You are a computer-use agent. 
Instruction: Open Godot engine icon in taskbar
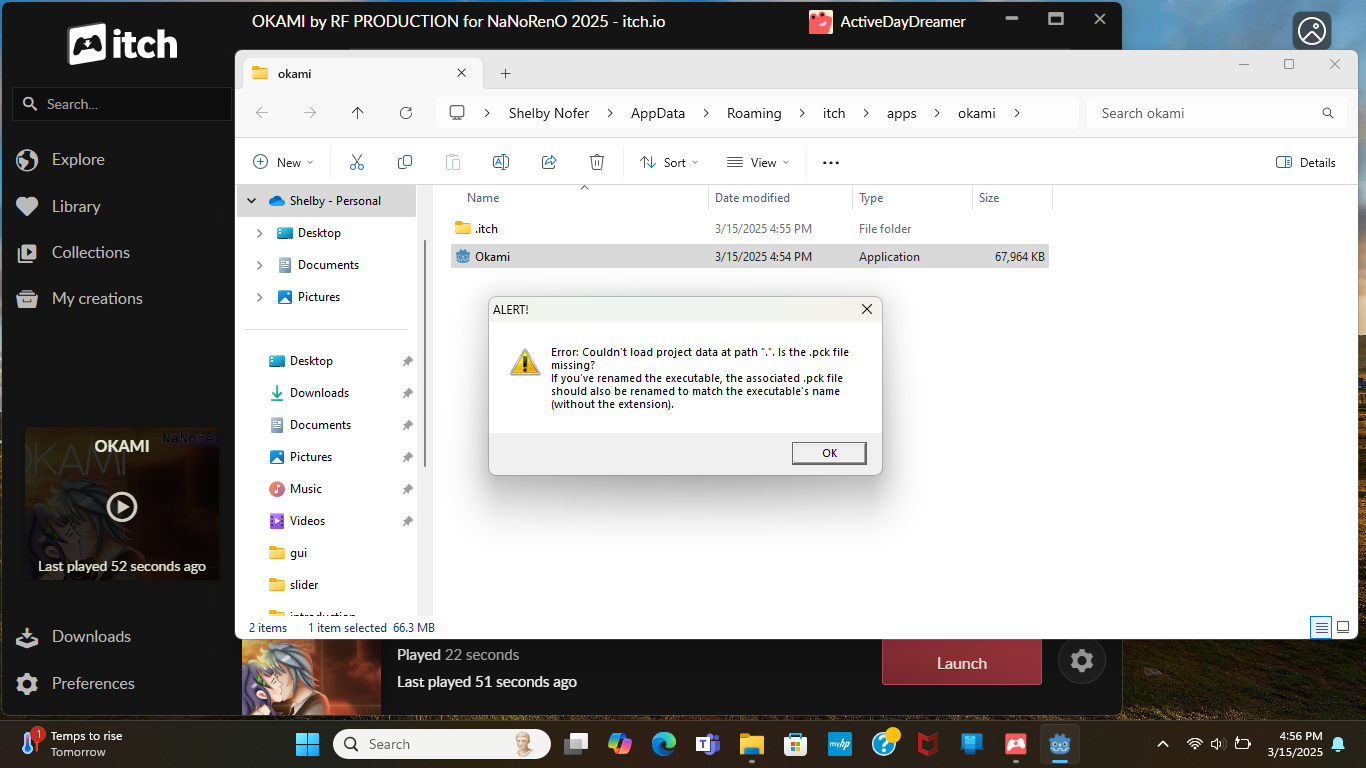click(1059, 744)
